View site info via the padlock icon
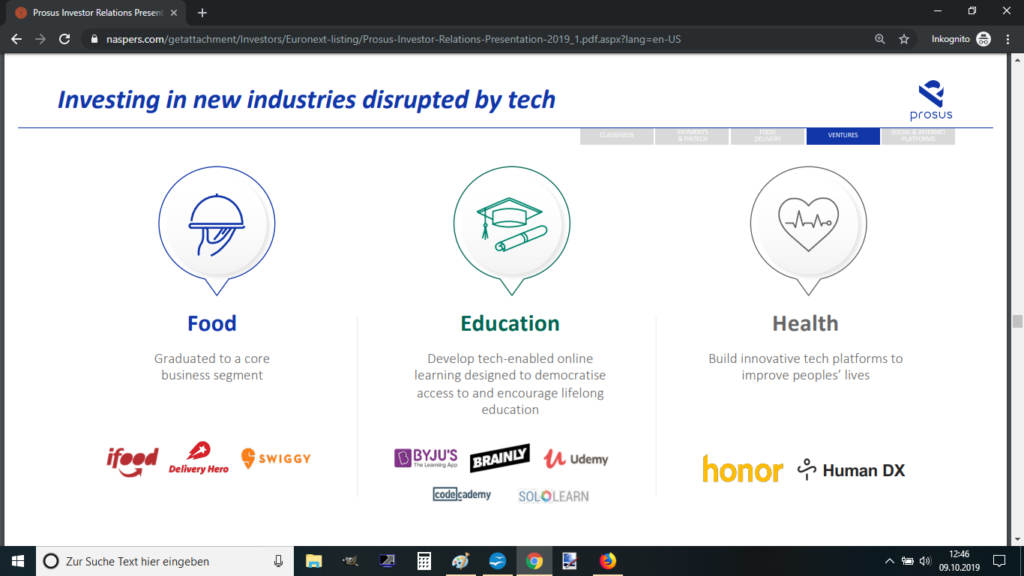The image size is (1024, 576). pos(94,39)
